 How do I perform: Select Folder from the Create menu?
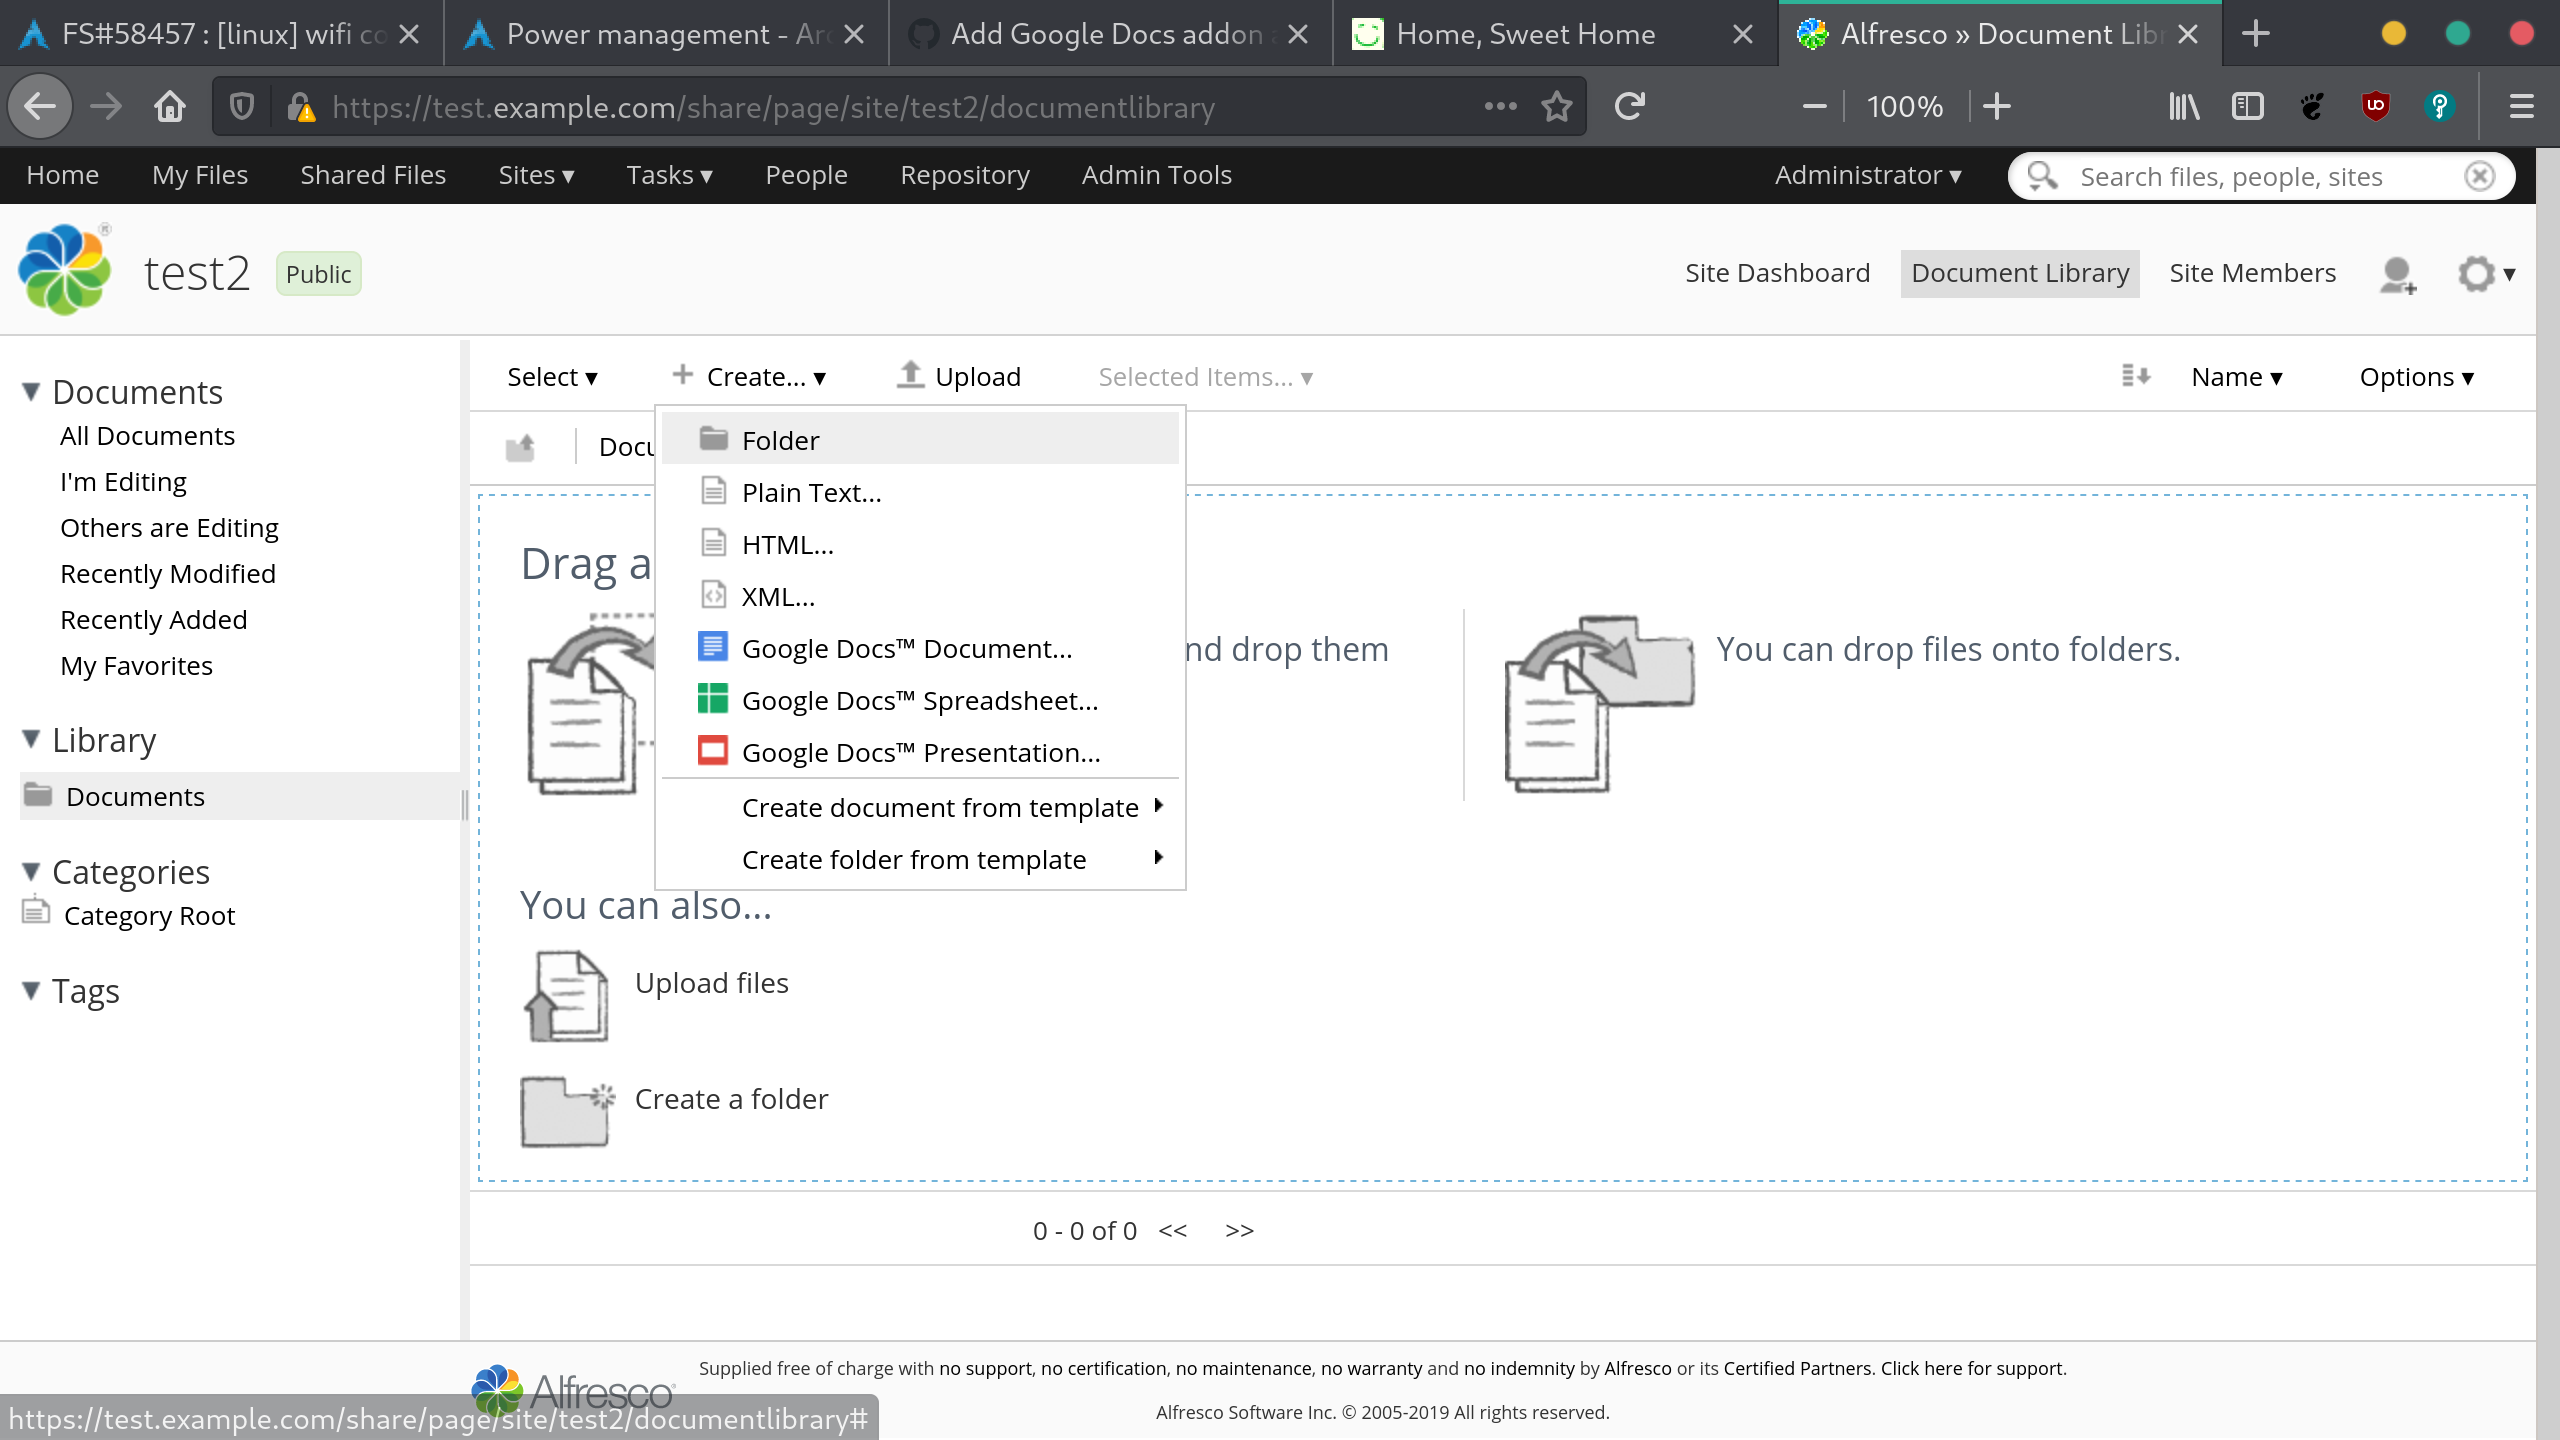779,440
